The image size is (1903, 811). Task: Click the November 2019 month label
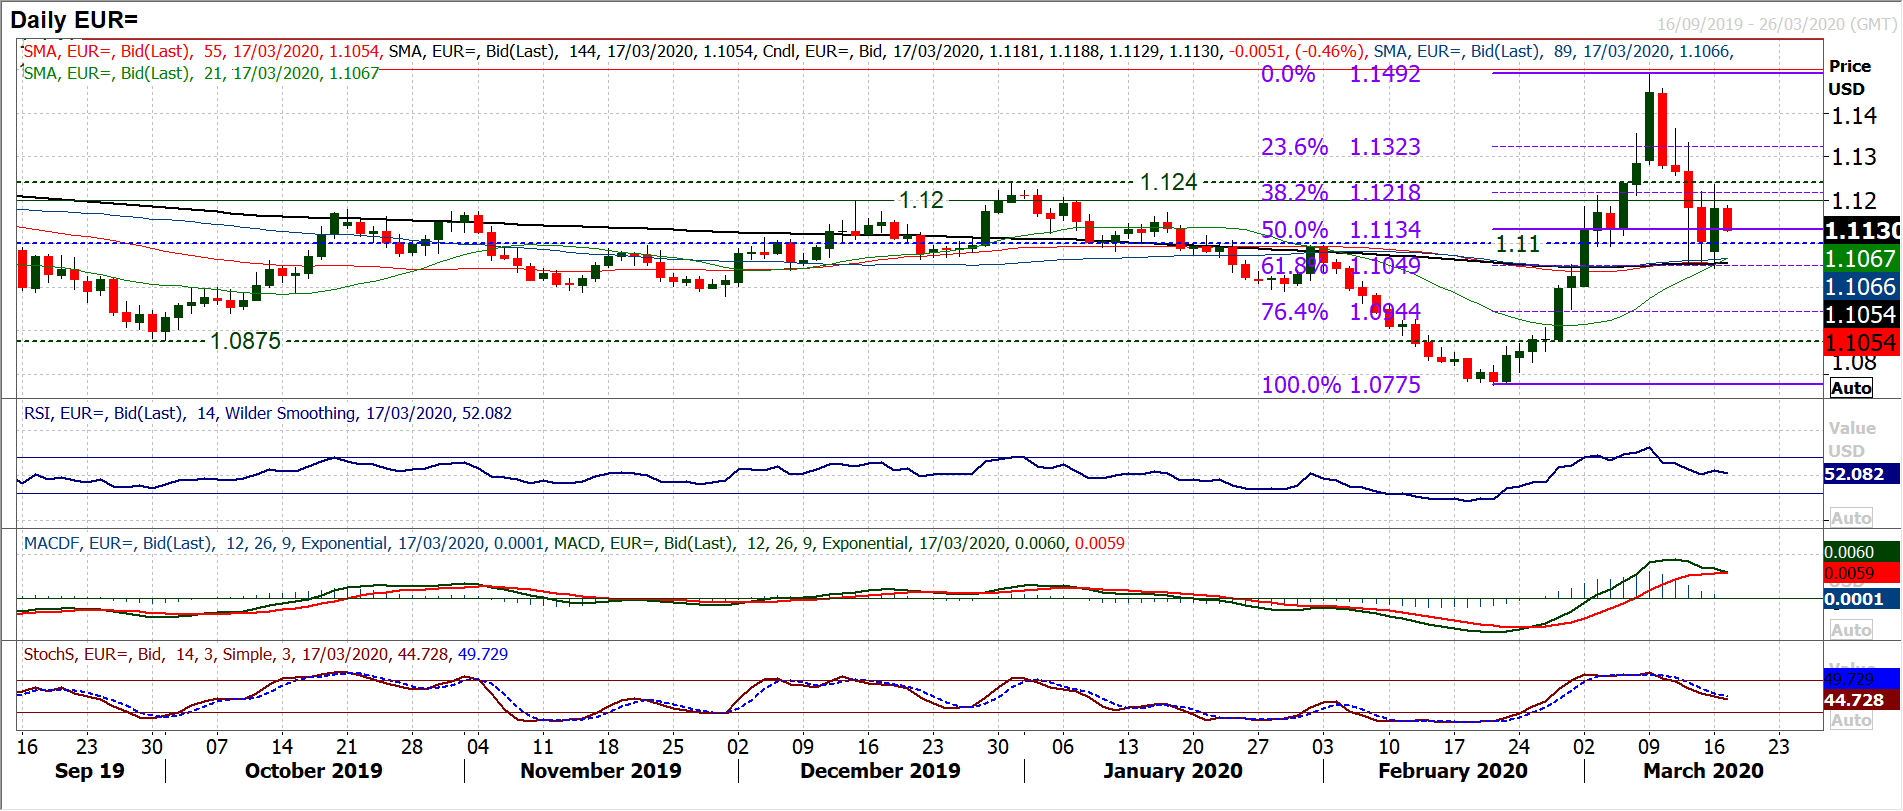pyautogui.click(x=600, y=771)
